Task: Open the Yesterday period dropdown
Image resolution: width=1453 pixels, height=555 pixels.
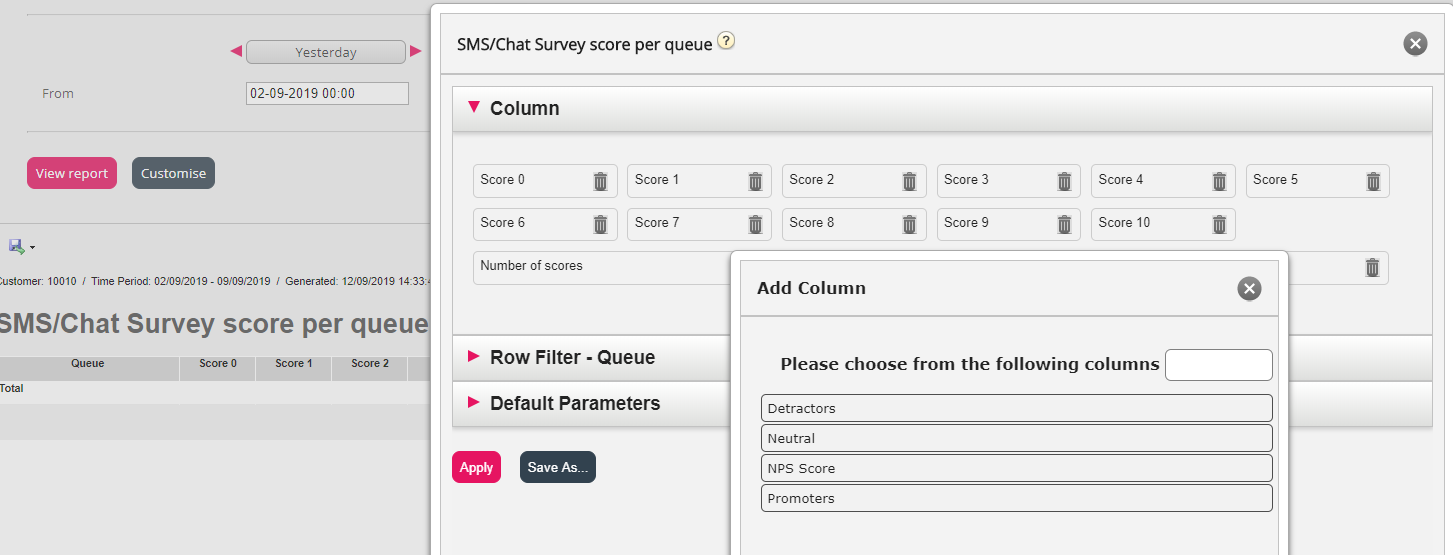Action: coord(326,52)
